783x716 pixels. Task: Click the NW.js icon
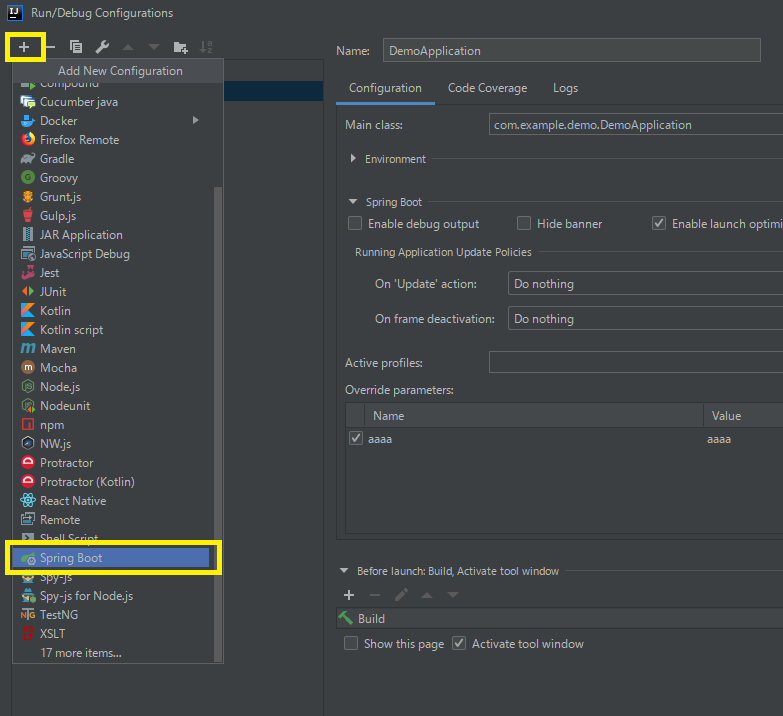click(28, 443)
